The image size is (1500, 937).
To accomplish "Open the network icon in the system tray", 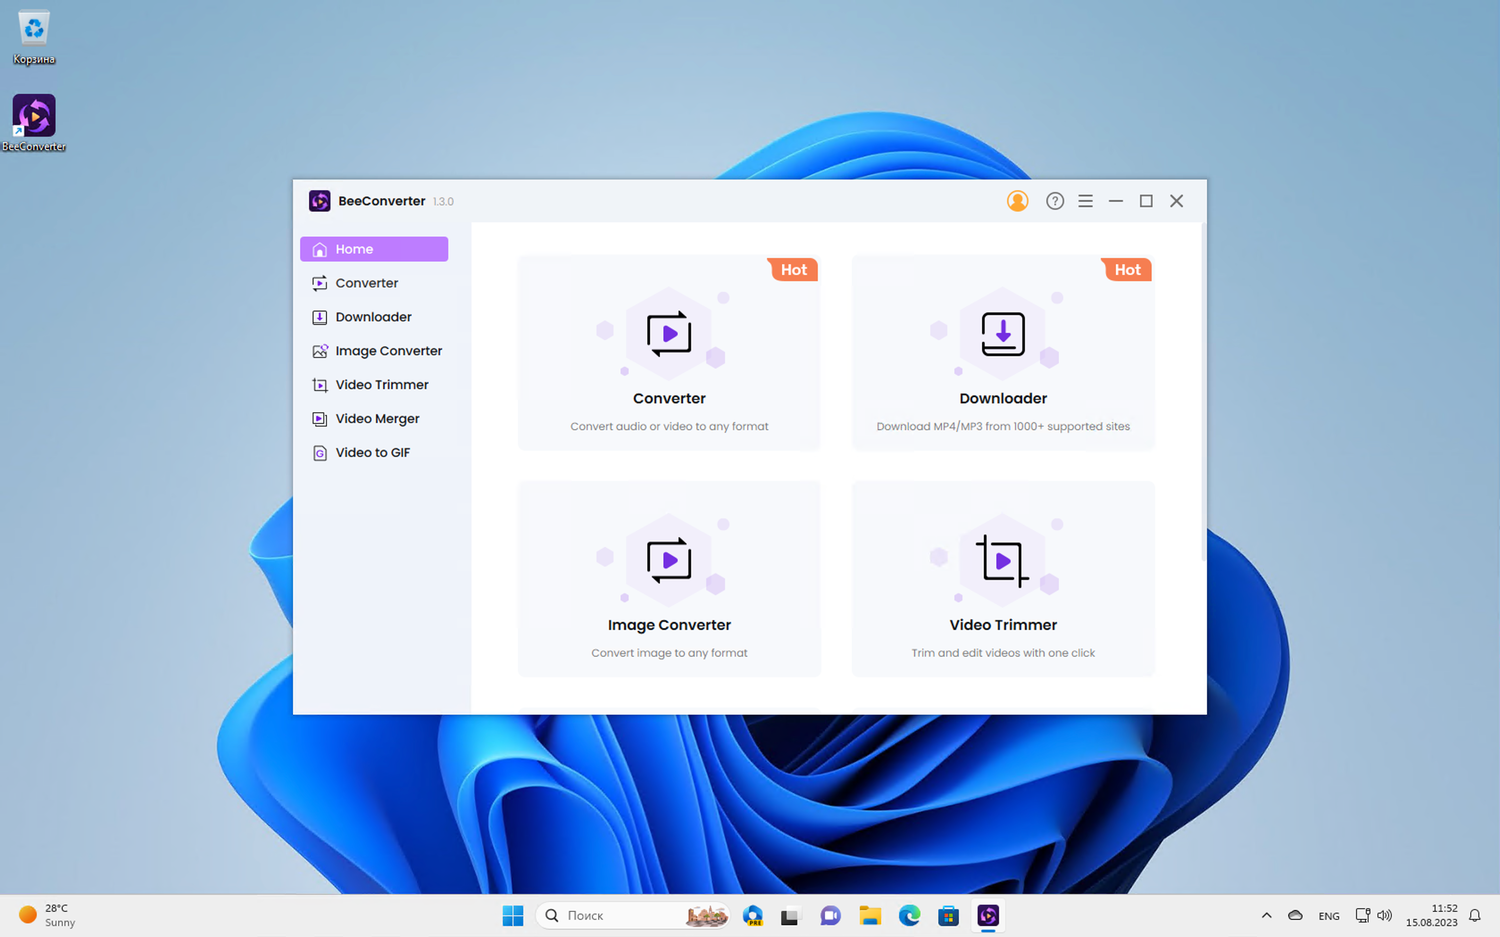I will (1362, 915).
